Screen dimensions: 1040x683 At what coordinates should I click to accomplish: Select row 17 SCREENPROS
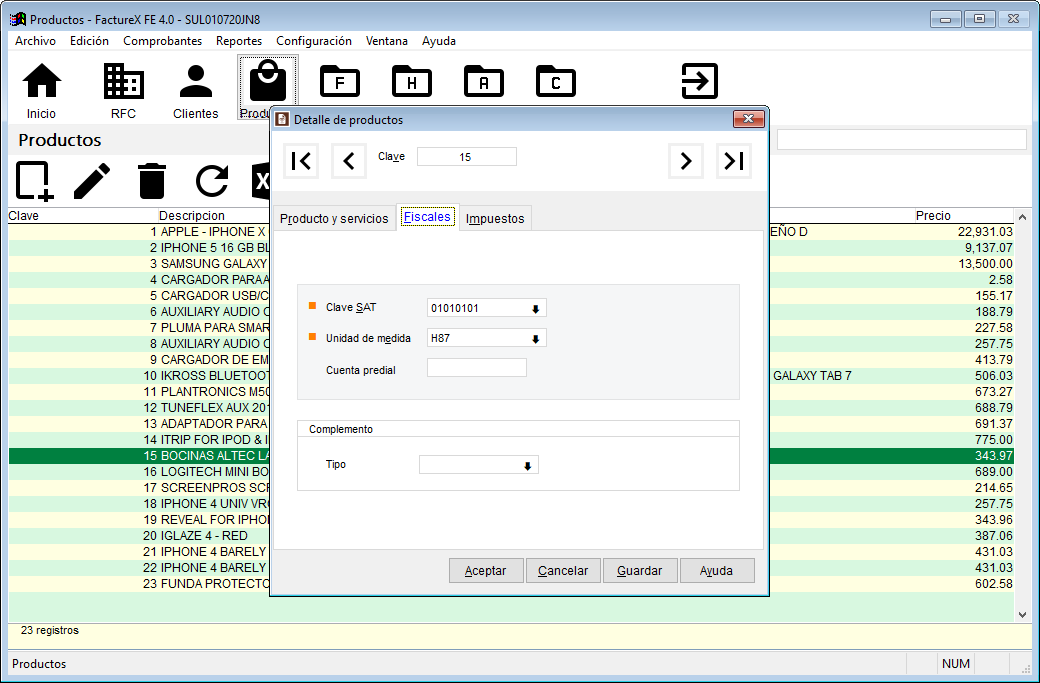tap(511, 488)
